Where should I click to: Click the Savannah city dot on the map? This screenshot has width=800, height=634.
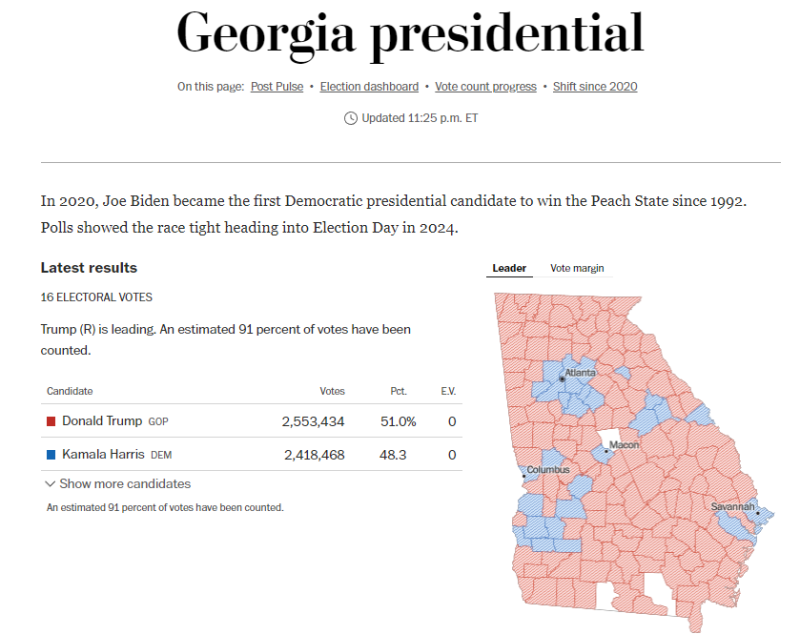(758, 514)
